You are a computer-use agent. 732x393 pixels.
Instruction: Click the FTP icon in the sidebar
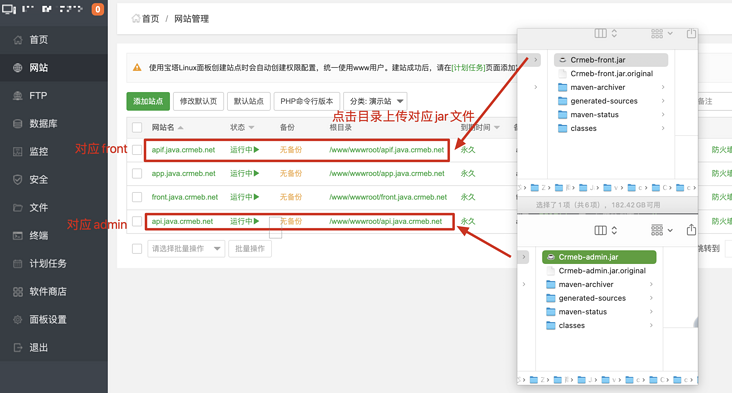pyautogui.click(x=18, y=96)
